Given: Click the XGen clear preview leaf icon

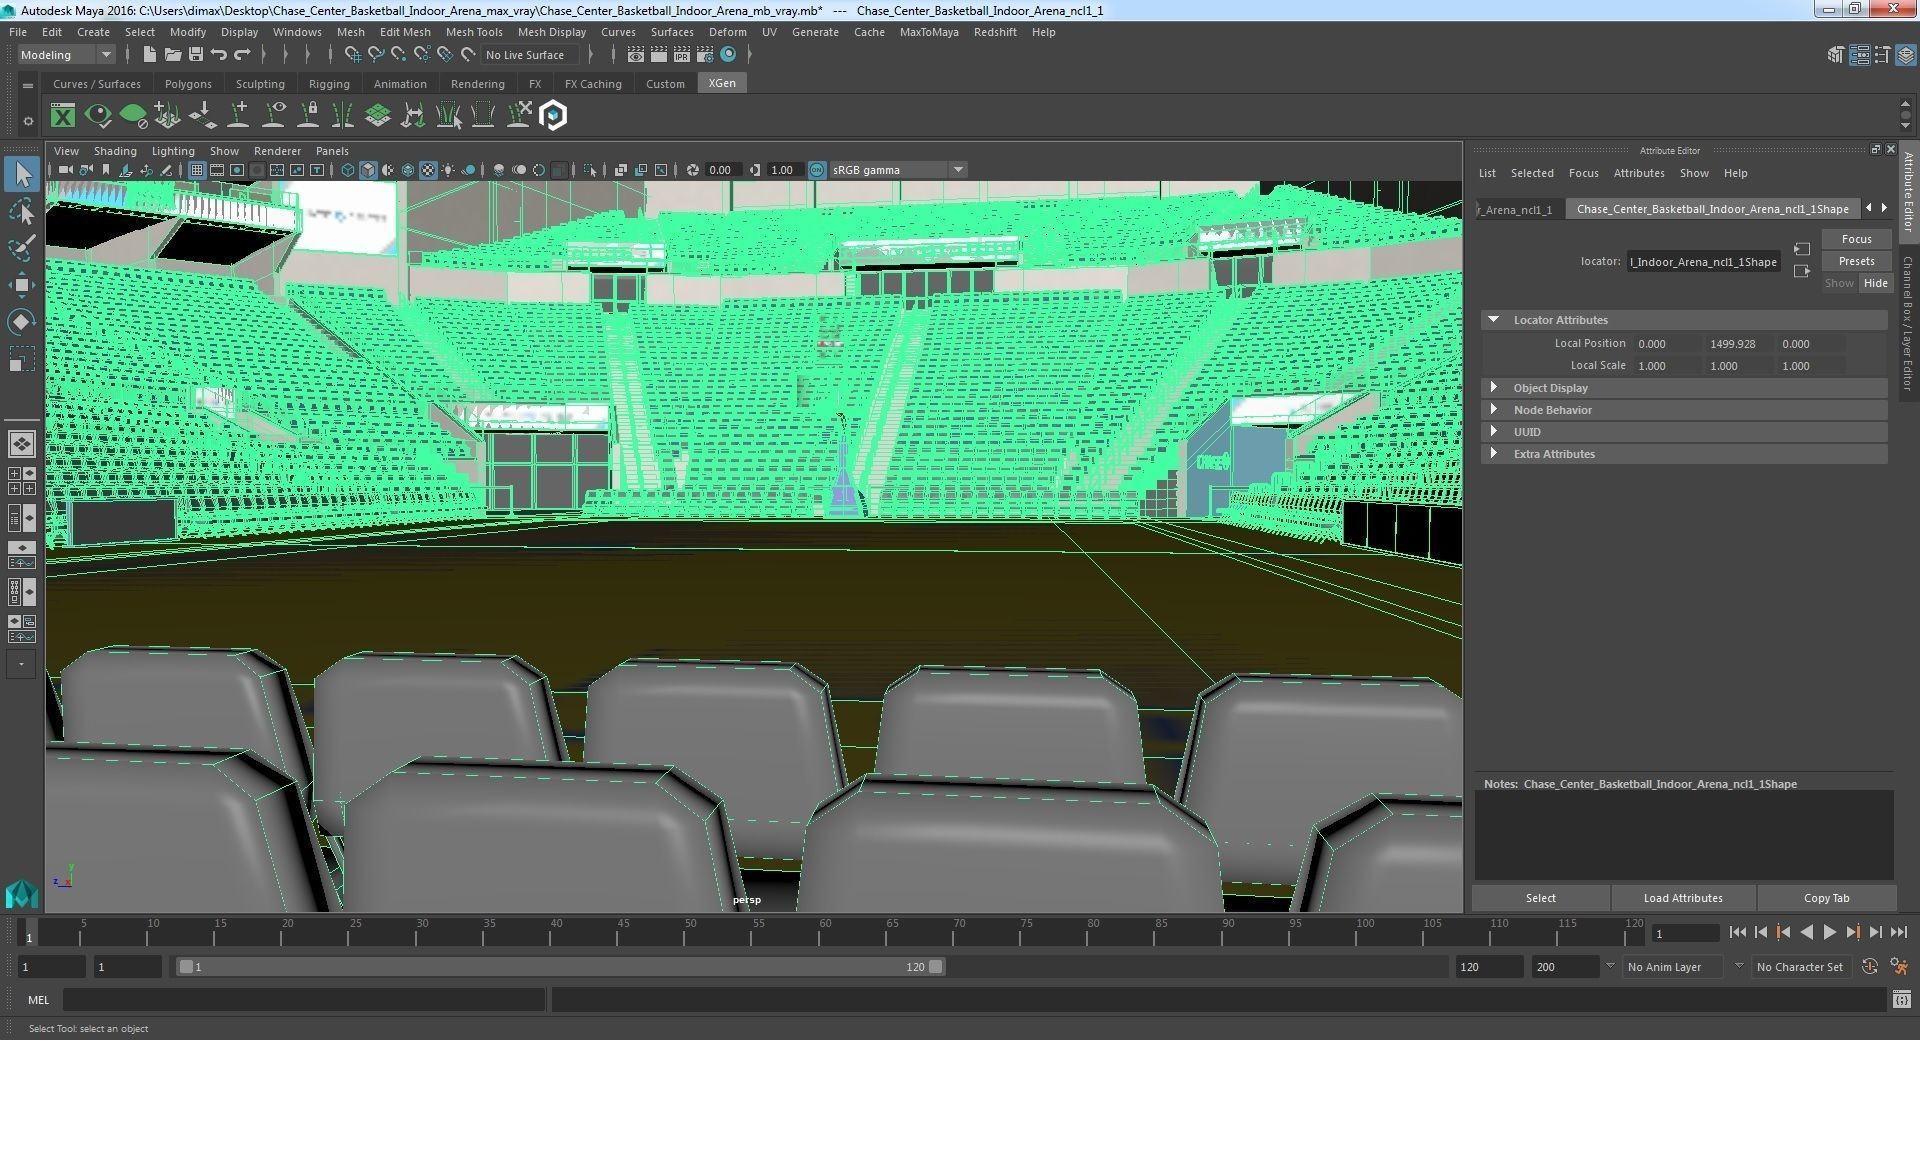Looking at the screenshot, I should tap(133, 116).
